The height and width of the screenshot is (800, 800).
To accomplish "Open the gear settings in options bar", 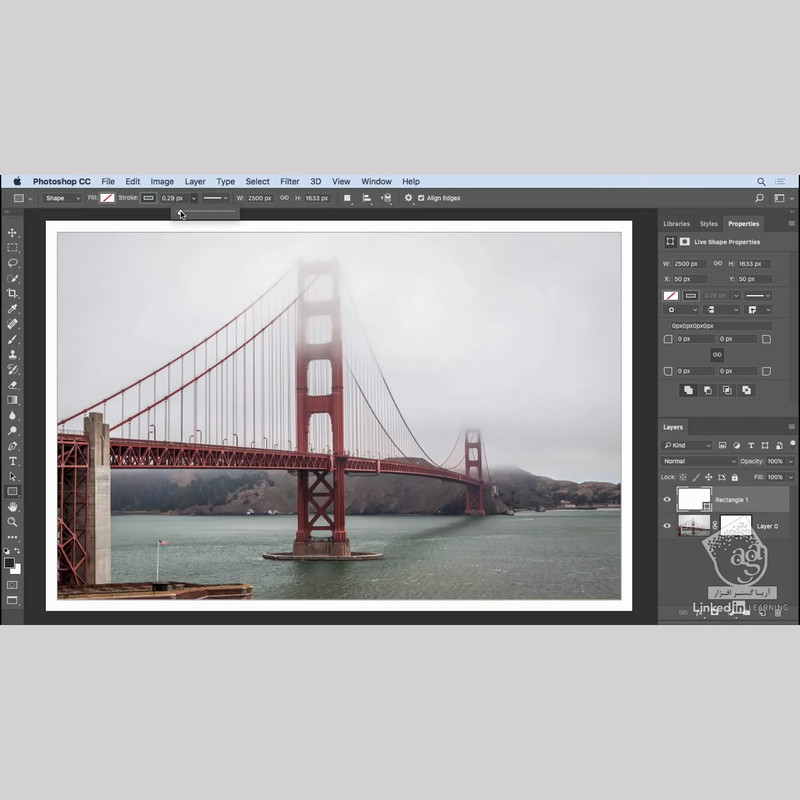I will (x=407, y=198).
